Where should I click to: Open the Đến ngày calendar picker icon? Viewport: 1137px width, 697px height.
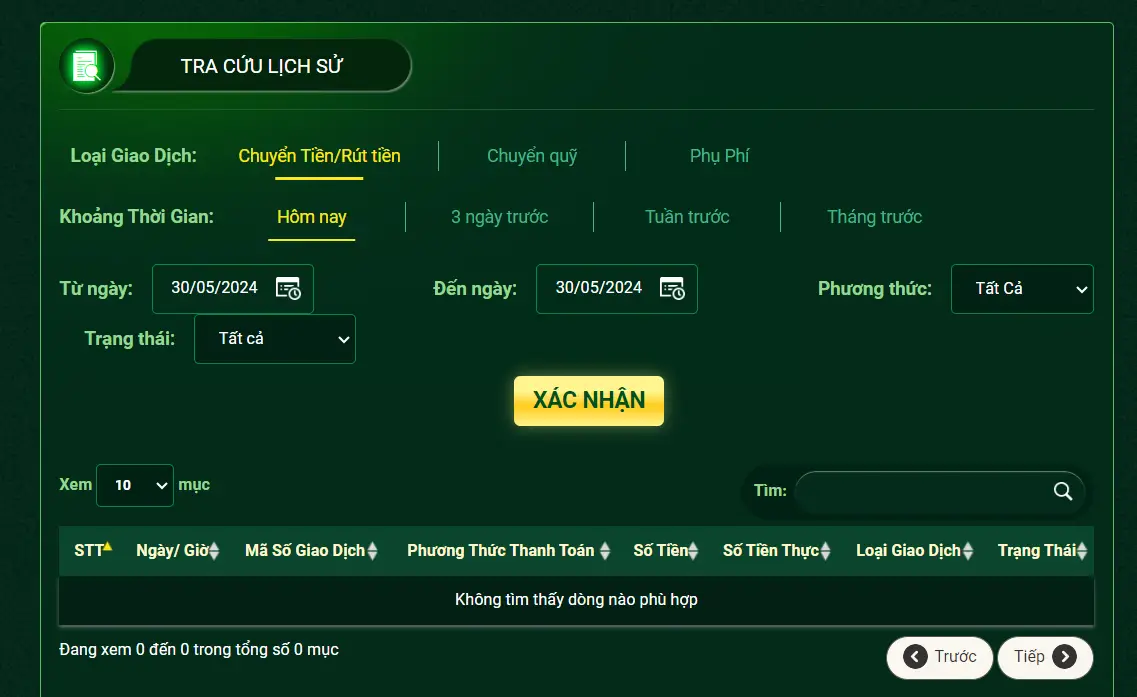tap(672, 288)
